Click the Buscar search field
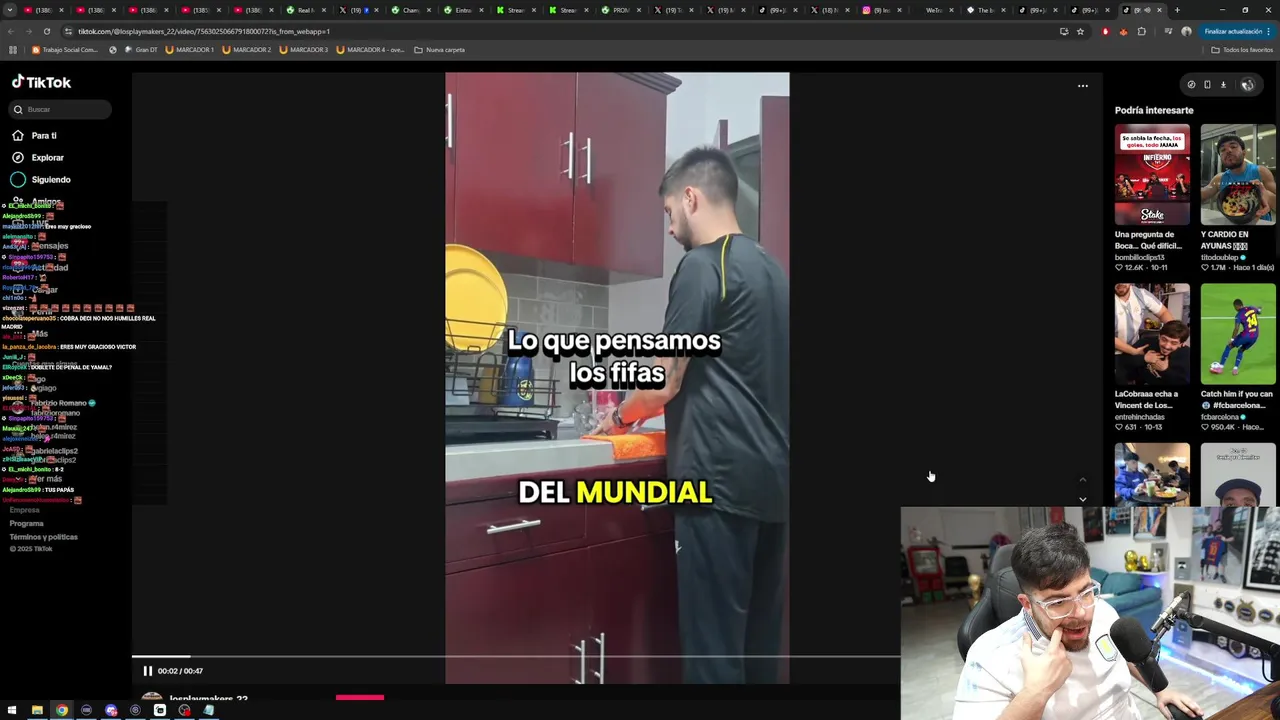This screenshot has height=720, width=1280. coord(61,109)
